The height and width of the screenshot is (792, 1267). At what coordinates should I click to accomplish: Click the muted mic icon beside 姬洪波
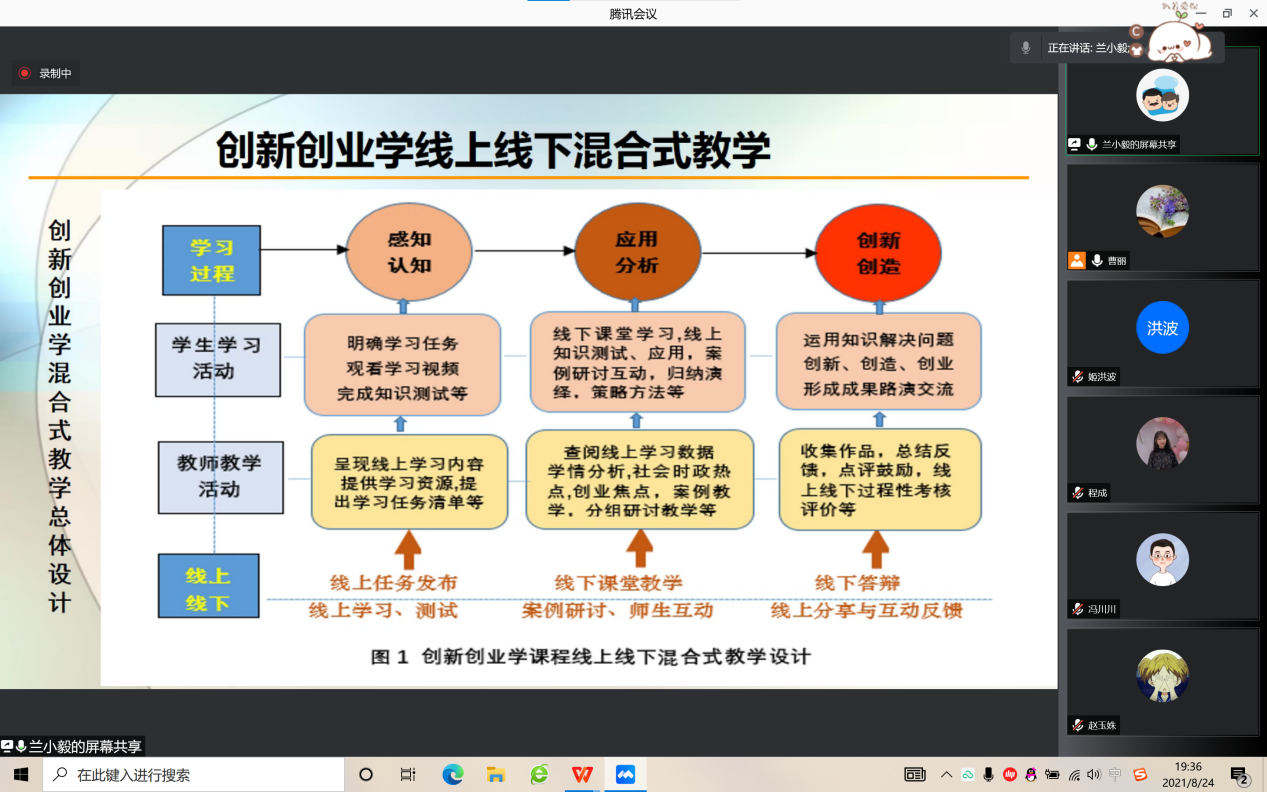1077,377
